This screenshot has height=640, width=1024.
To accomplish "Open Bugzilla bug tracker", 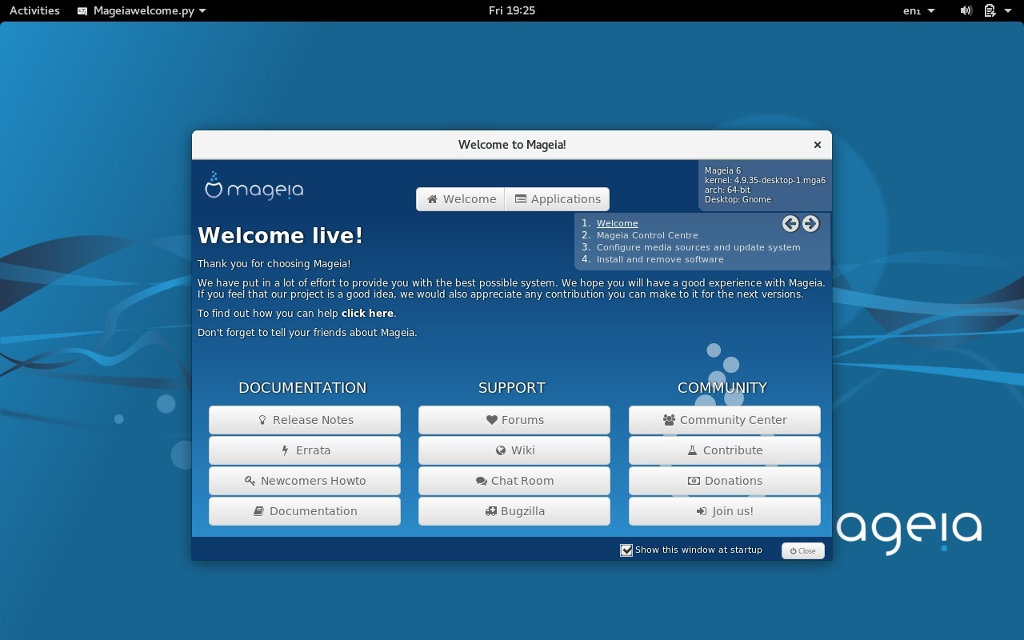I will point(514,511).
